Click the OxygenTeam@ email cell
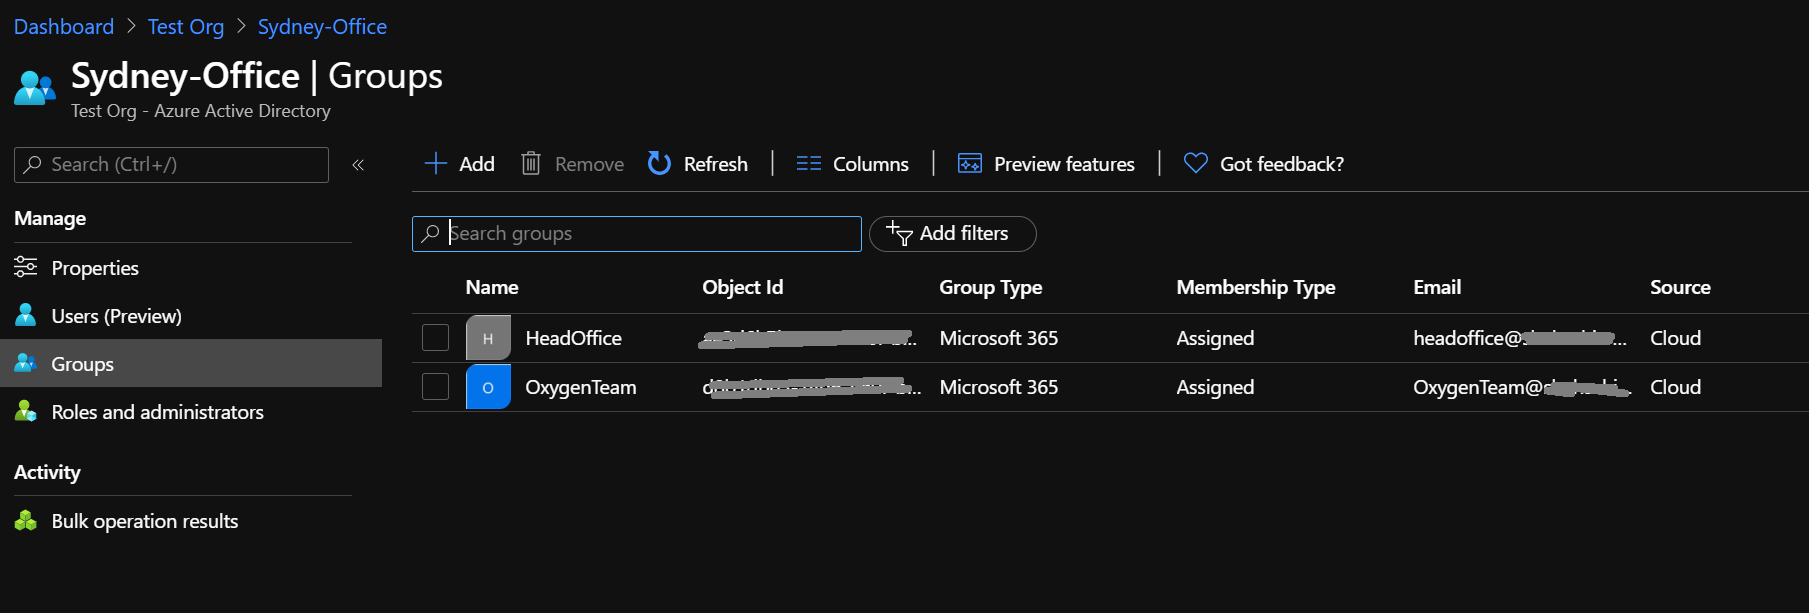The image size is (1809, 613). click(1522, 387)
